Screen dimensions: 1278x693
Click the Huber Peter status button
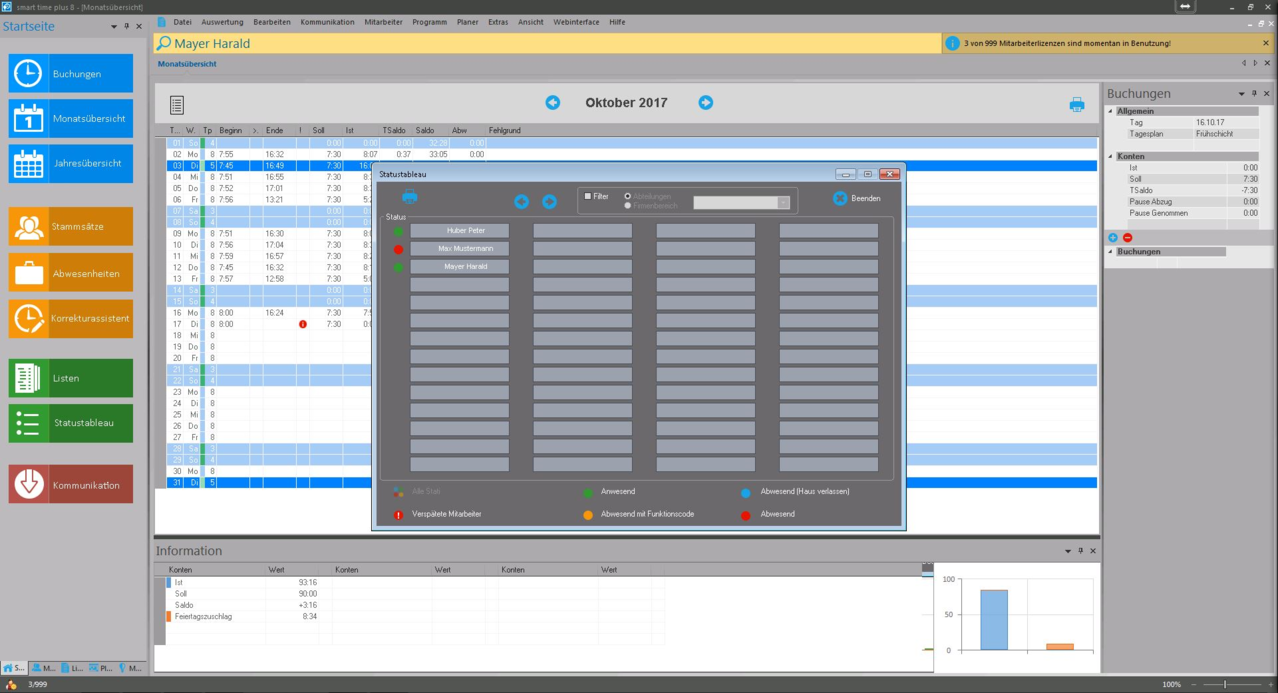pos(459,230)
